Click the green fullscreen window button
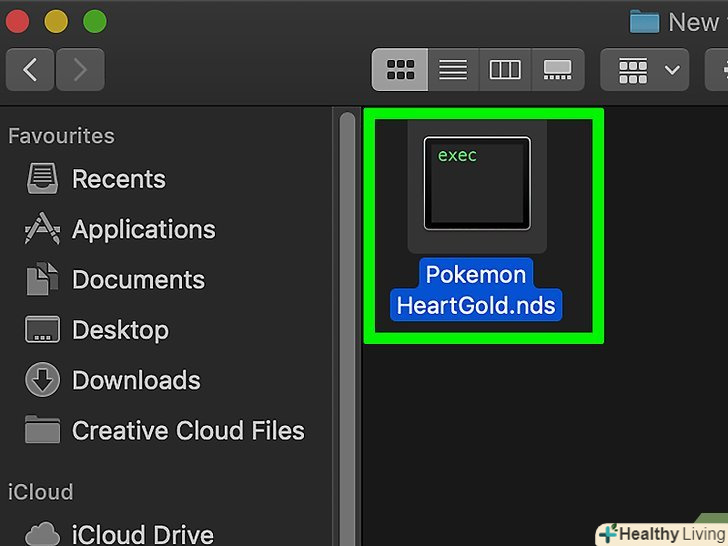Image resolution: width=728 pixels, height=546 pixels. 95,21
